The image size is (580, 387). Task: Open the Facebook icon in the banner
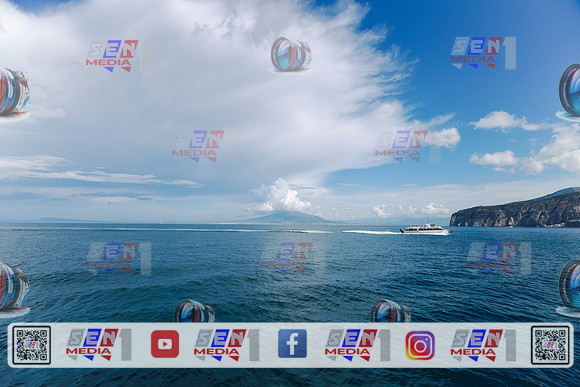(292, 344)
